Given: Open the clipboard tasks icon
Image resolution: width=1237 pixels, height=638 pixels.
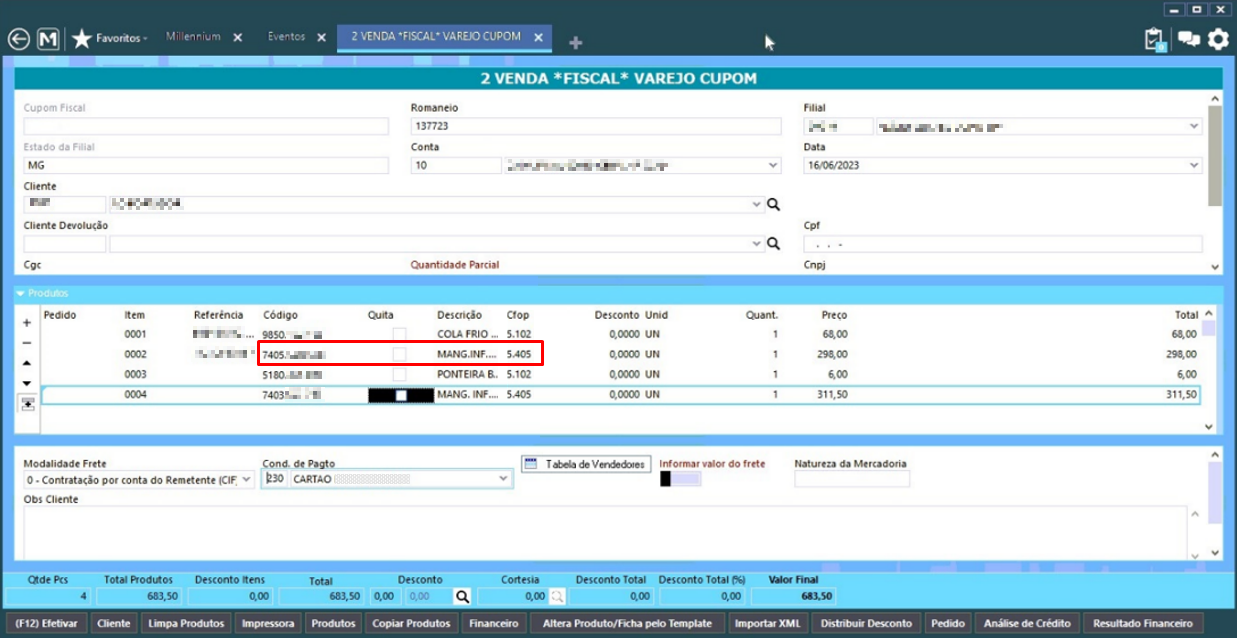Looking at the screenshot, I should pos(1155,39).
